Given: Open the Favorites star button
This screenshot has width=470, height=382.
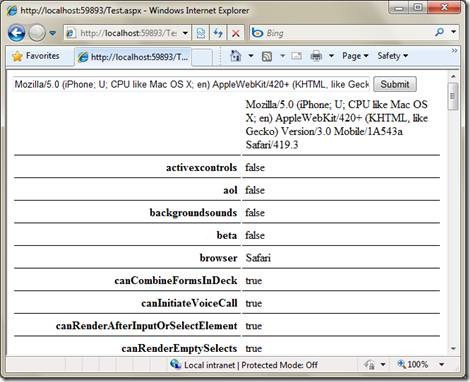Looking at the screenshot, I should click(36, 56).
